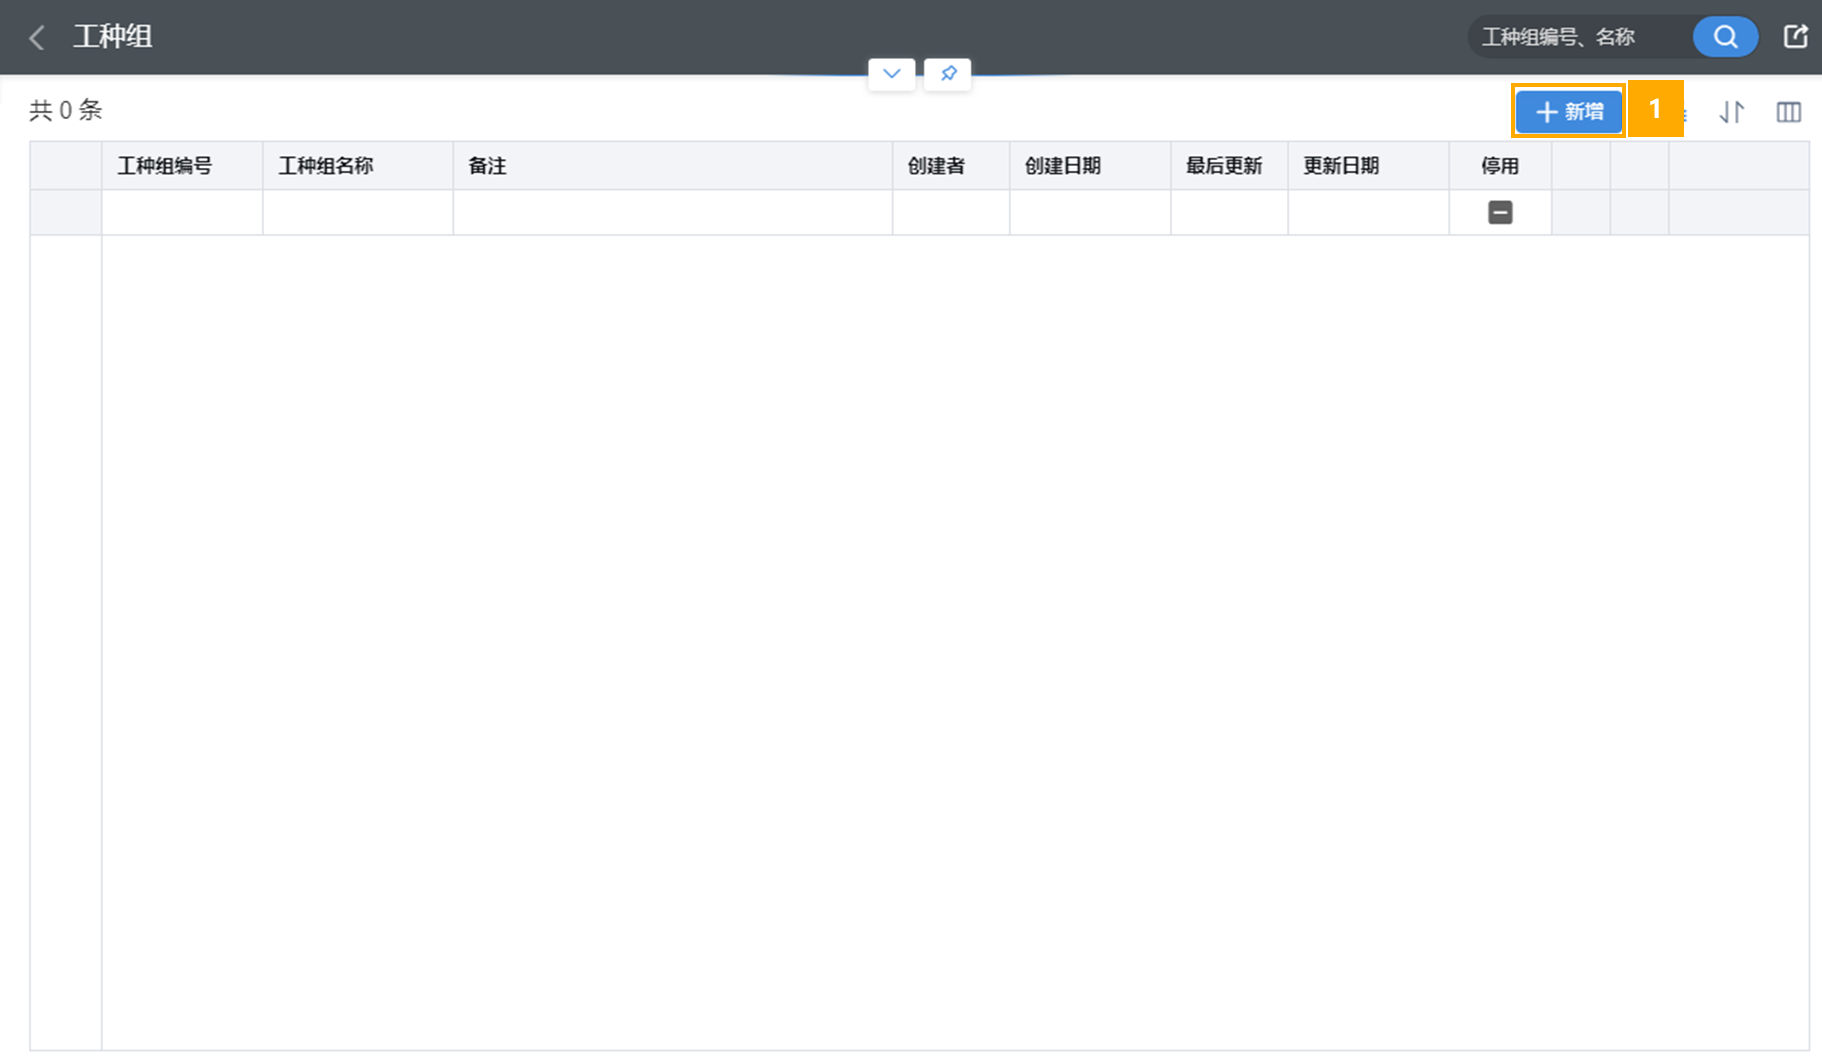This screenshot has height=1063, width=1822.
Task: Click the 新增 button
Action: [x=1568, y=111]
